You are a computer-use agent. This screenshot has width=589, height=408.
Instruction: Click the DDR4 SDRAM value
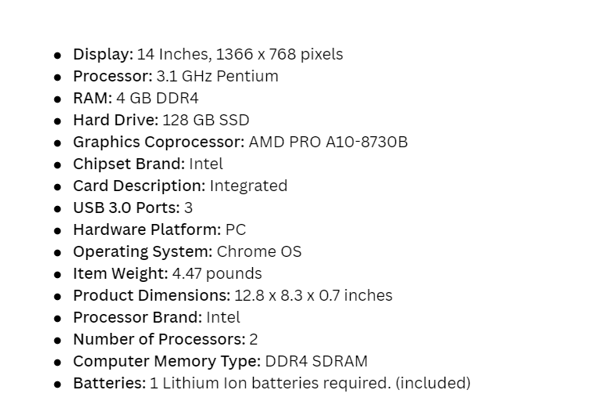[316, 362]
